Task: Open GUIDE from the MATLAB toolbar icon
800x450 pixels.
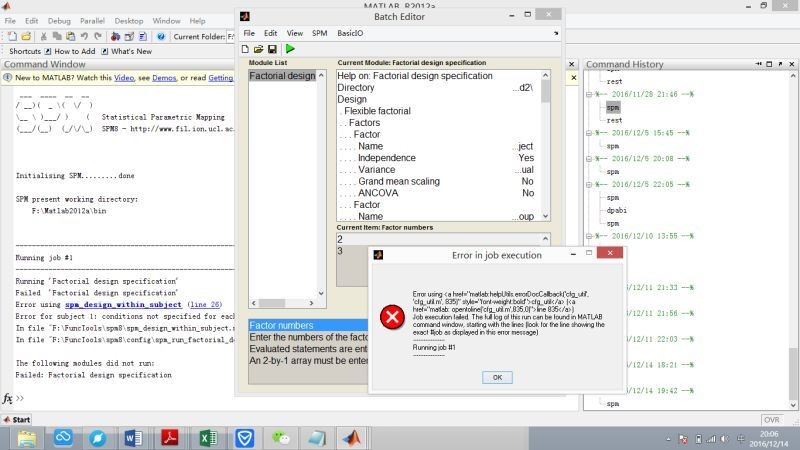Action: 129,36
